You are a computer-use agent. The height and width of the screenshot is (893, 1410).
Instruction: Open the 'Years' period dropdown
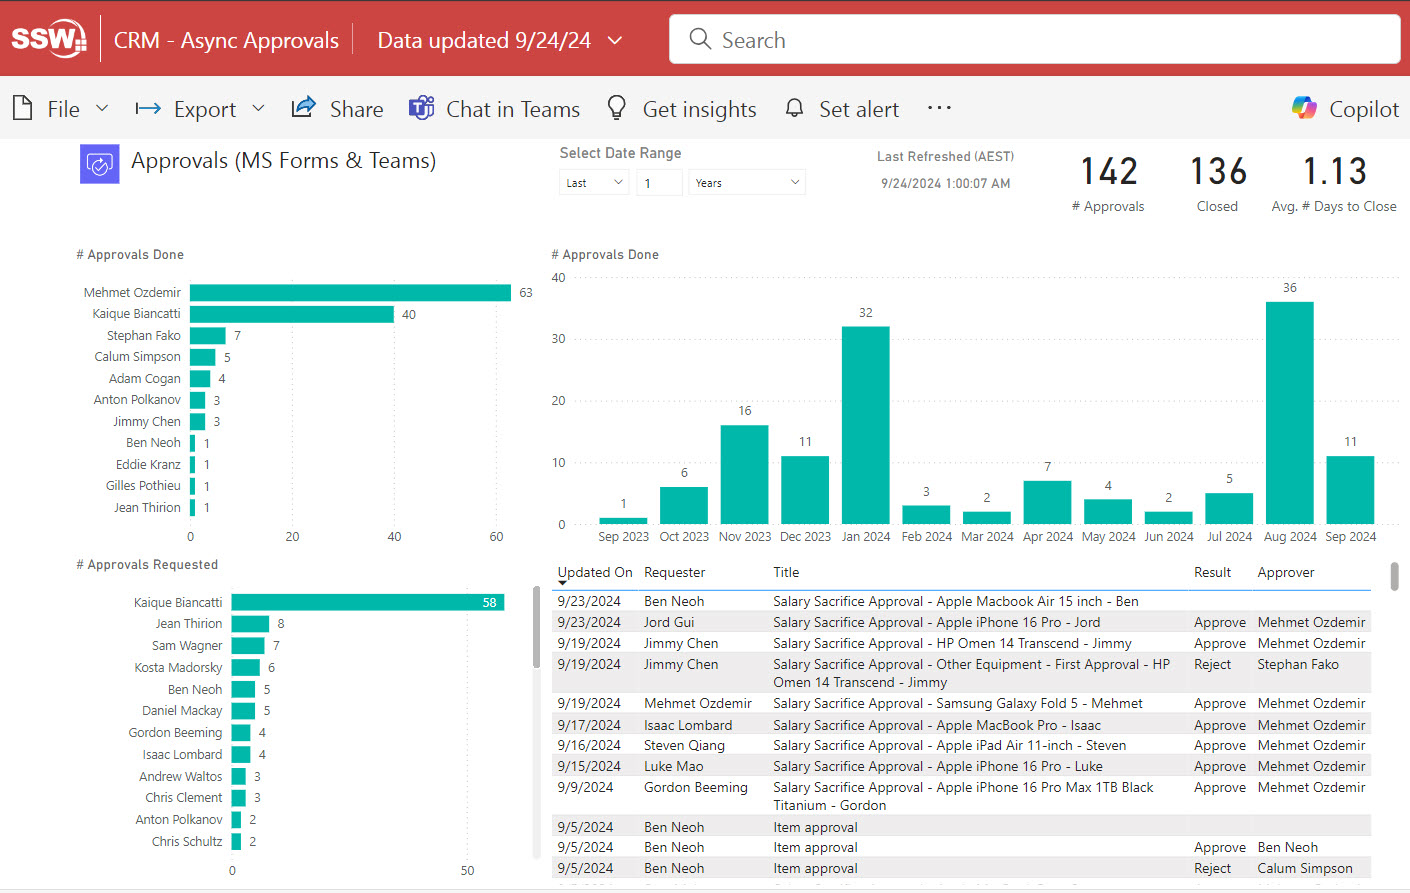746,182
